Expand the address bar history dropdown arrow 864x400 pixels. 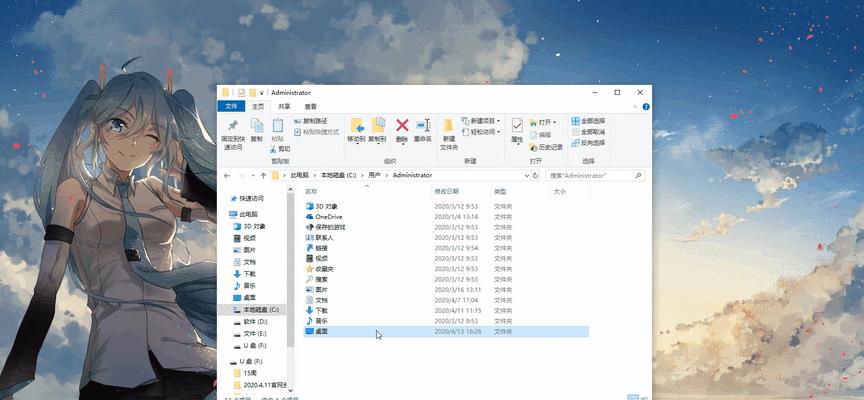(x=526, y=175)
